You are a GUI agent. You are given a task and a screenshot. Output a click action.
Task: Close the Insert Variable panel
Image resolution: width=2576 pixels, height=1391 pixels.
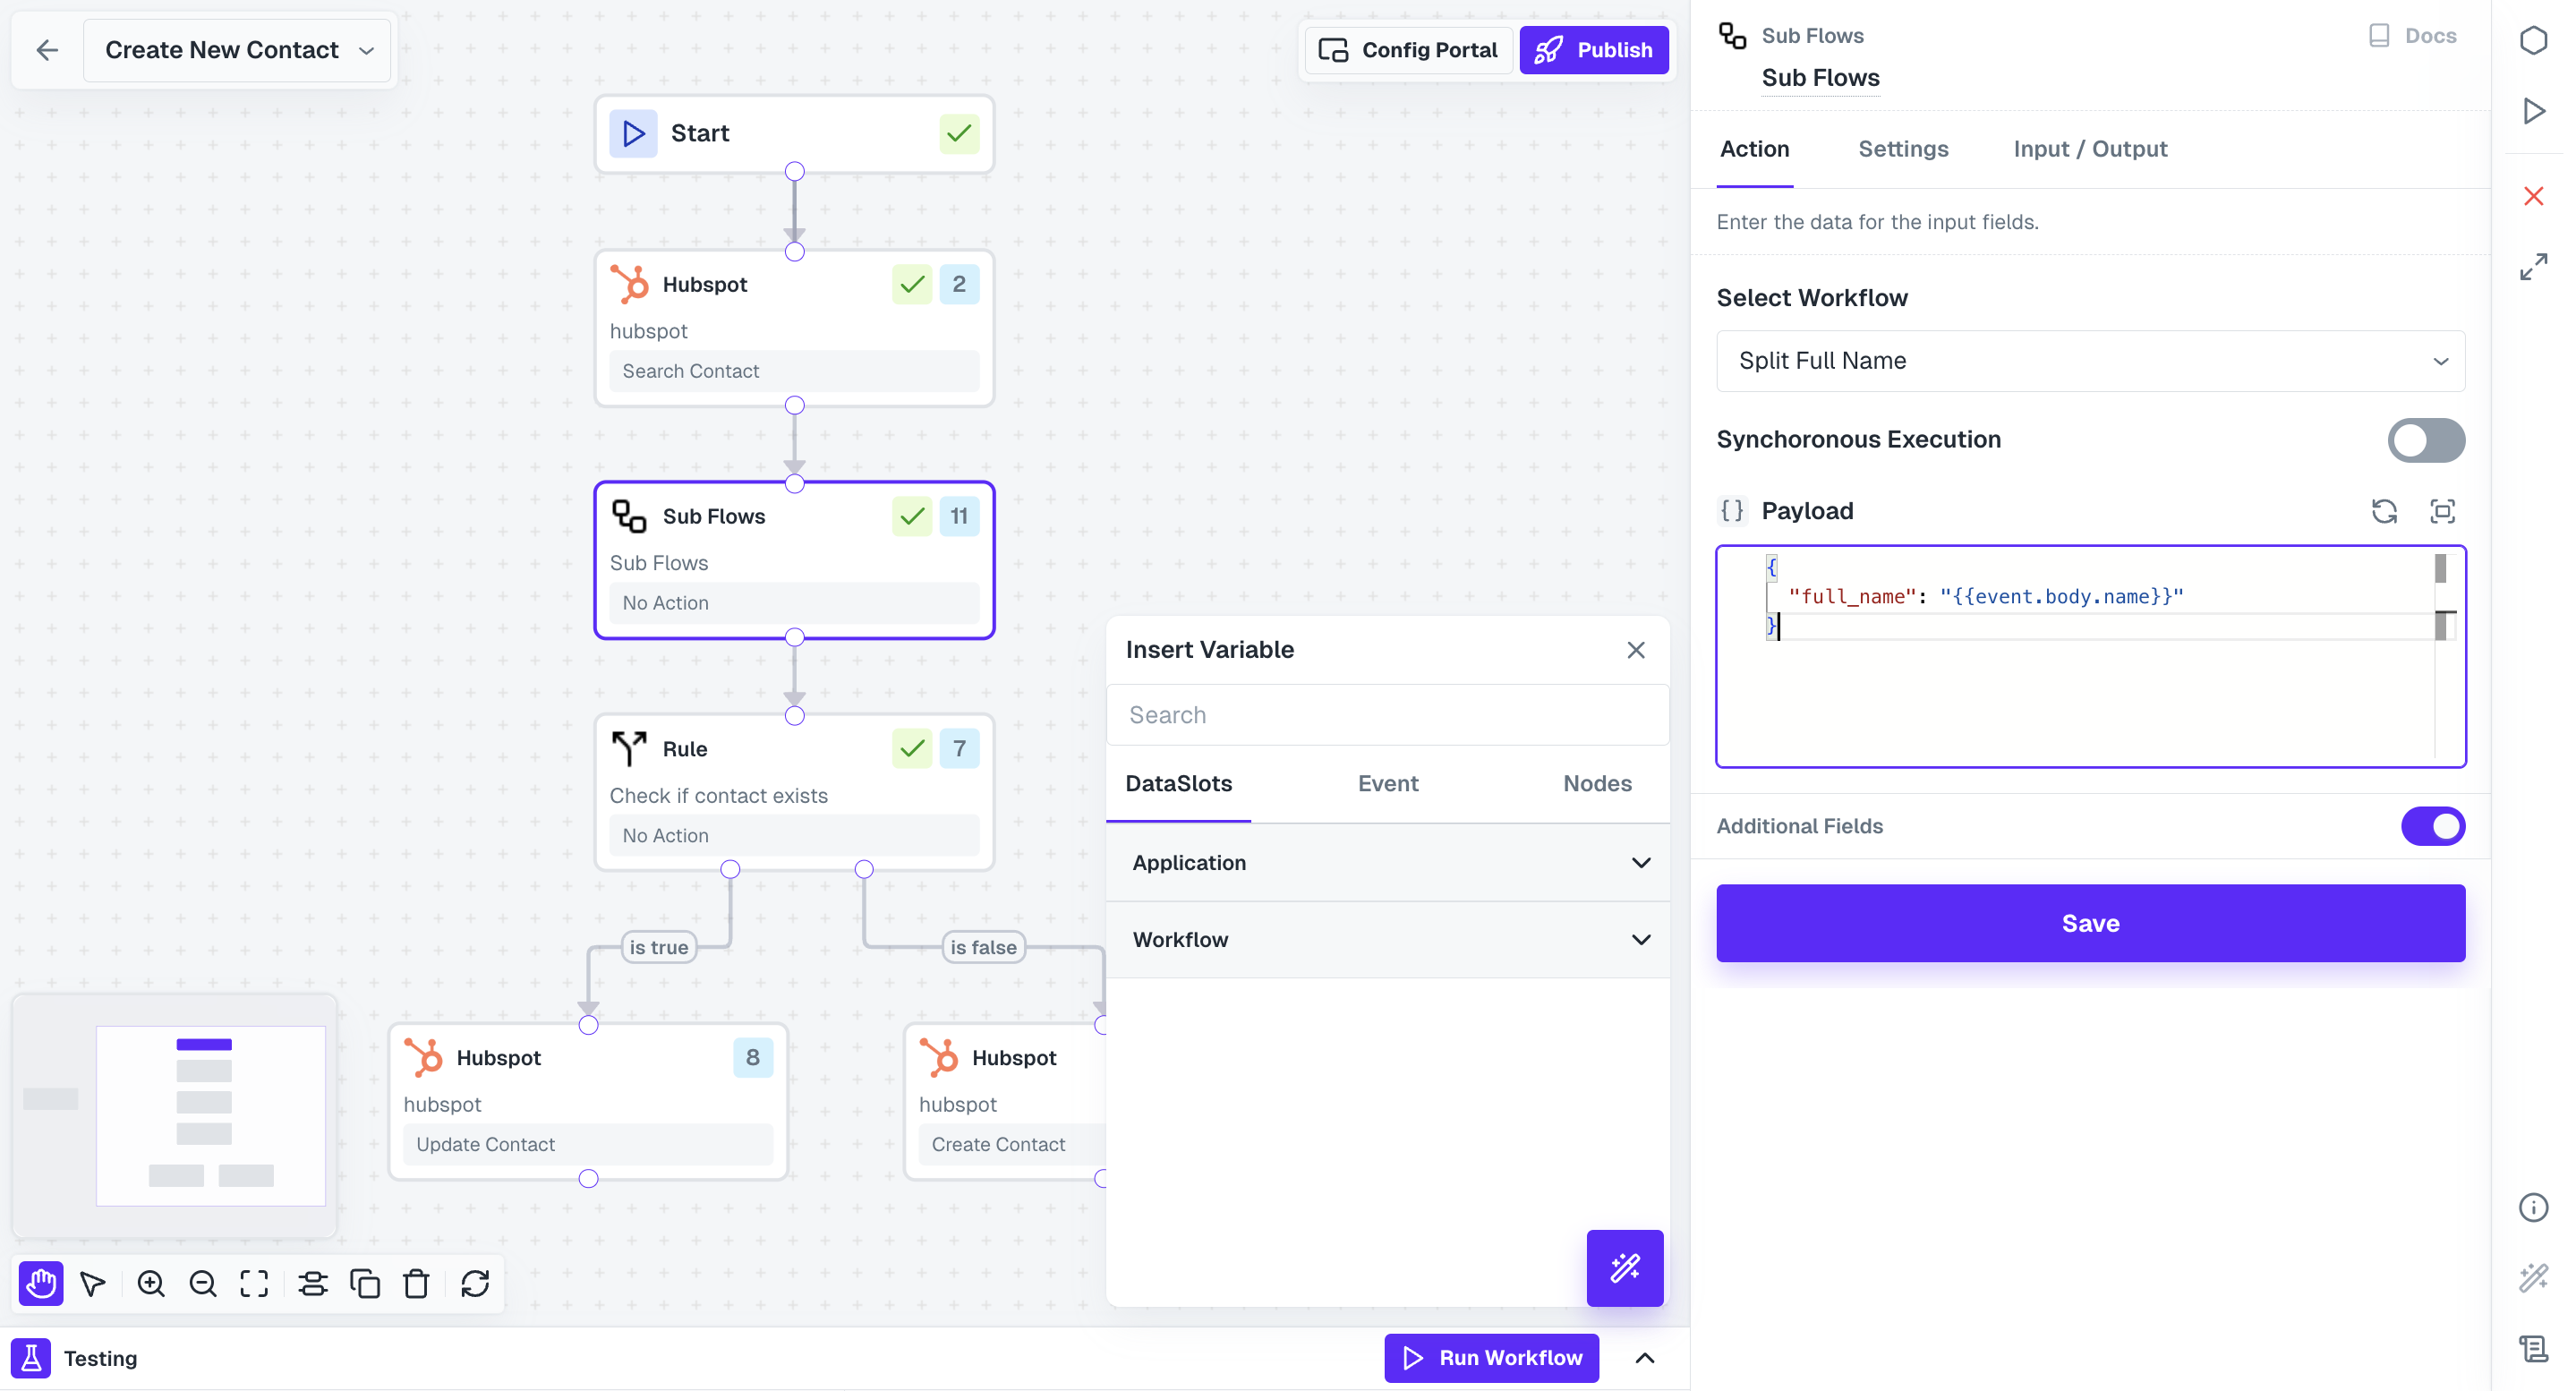tap(1635, 650)
